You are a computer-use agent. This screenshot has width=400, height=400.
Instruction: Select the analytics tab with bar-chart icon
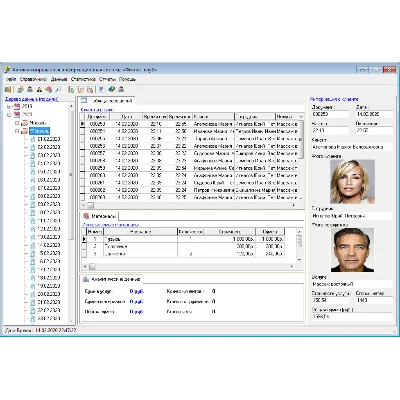[112, 279]
